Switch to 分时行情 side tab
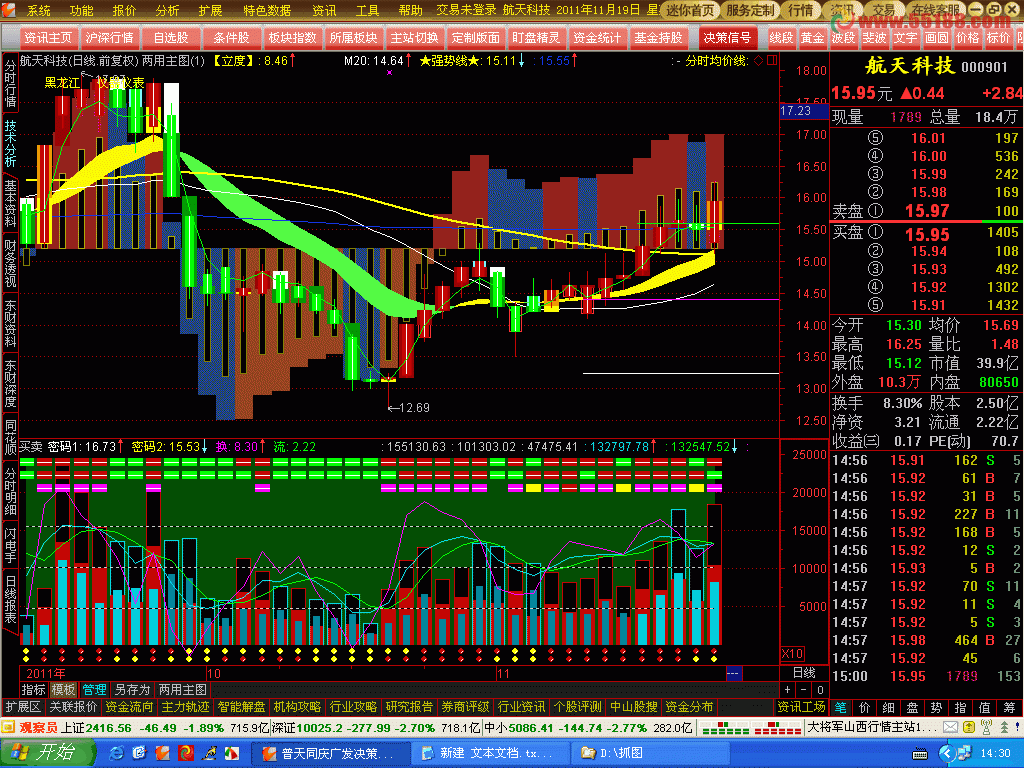The width and height of the screenshot is (1024, 768). [10, 83]
